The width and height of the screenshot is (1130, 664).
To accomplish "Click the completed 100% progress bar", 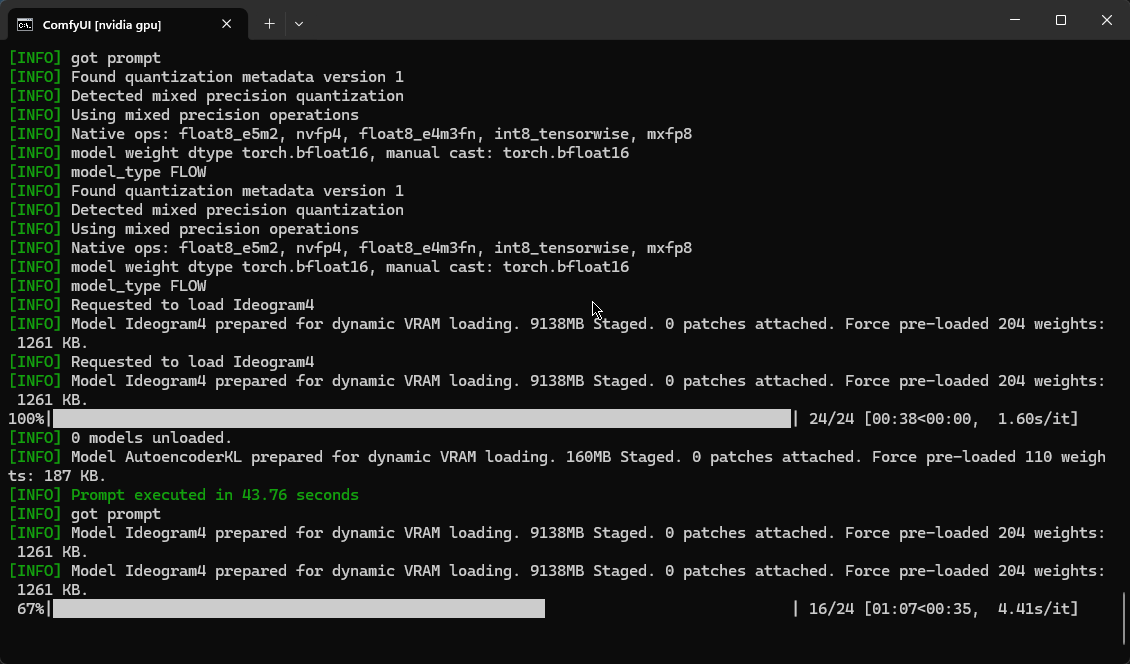I will click(x=422, y=419).
